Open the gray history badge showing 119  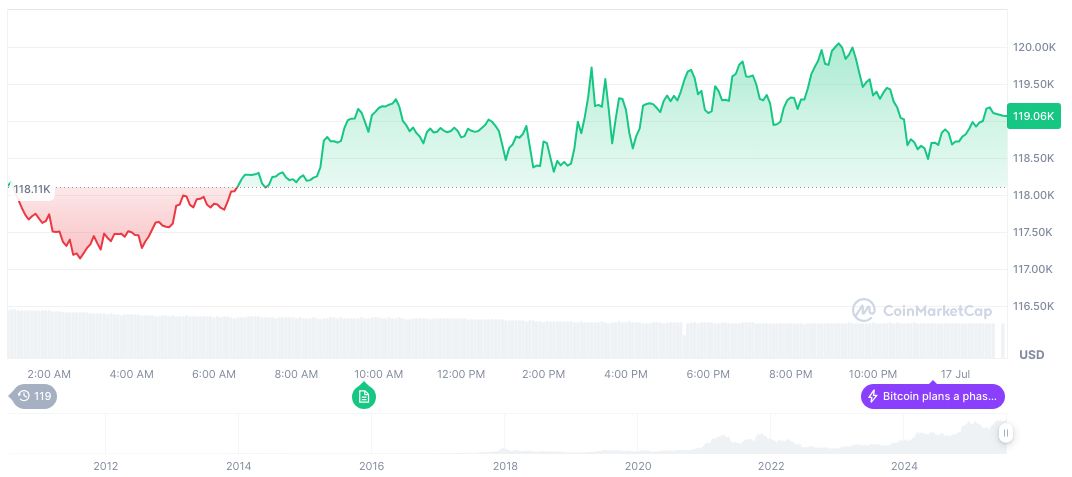pyautogui.click(x=34, y=397)
